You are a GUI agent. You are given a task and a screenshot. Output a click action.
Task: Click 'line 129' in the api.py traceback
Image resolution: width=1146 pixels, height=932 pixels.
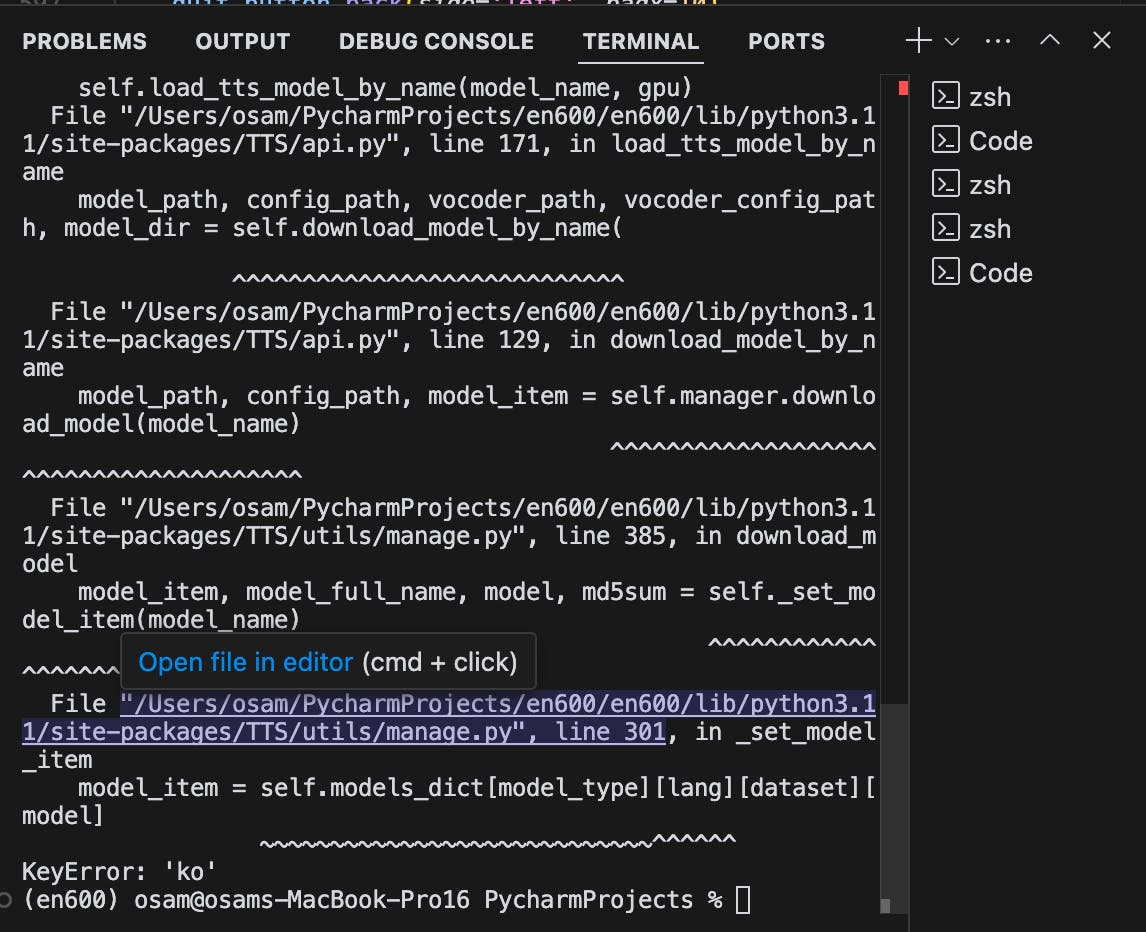click(484, 339)
